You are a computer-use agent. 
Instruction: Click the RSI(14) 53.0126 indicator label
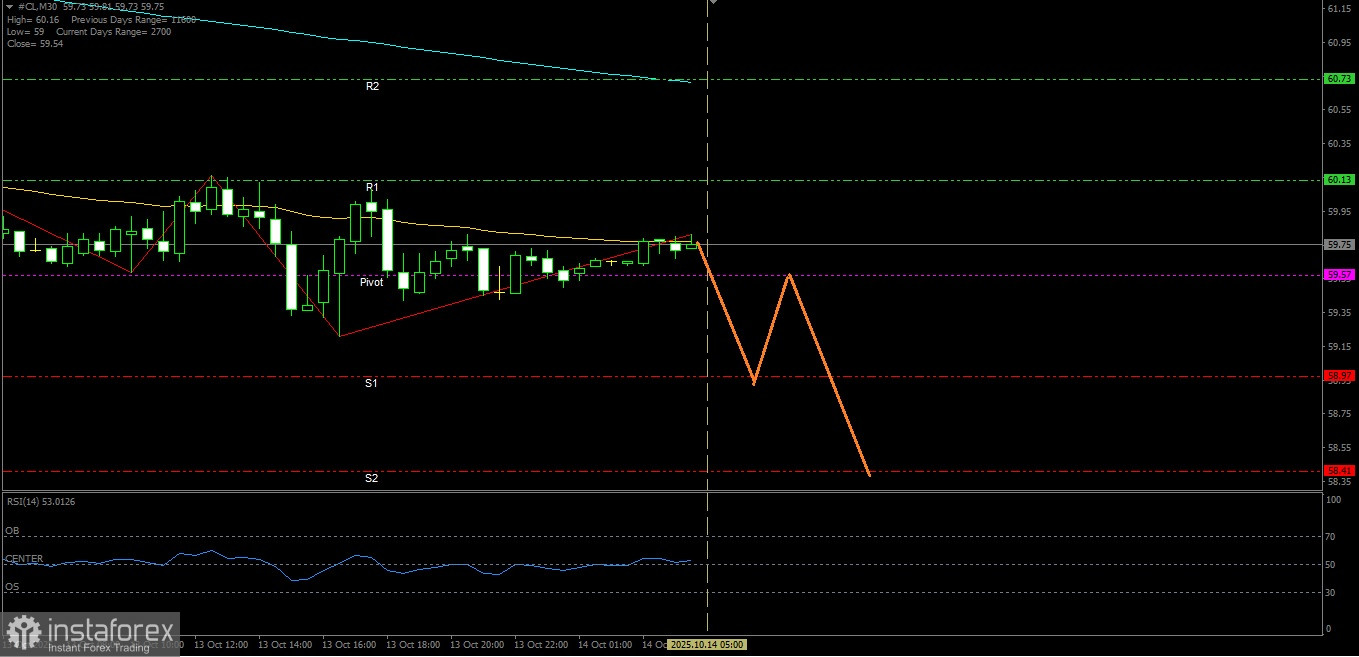coord(40,501)
